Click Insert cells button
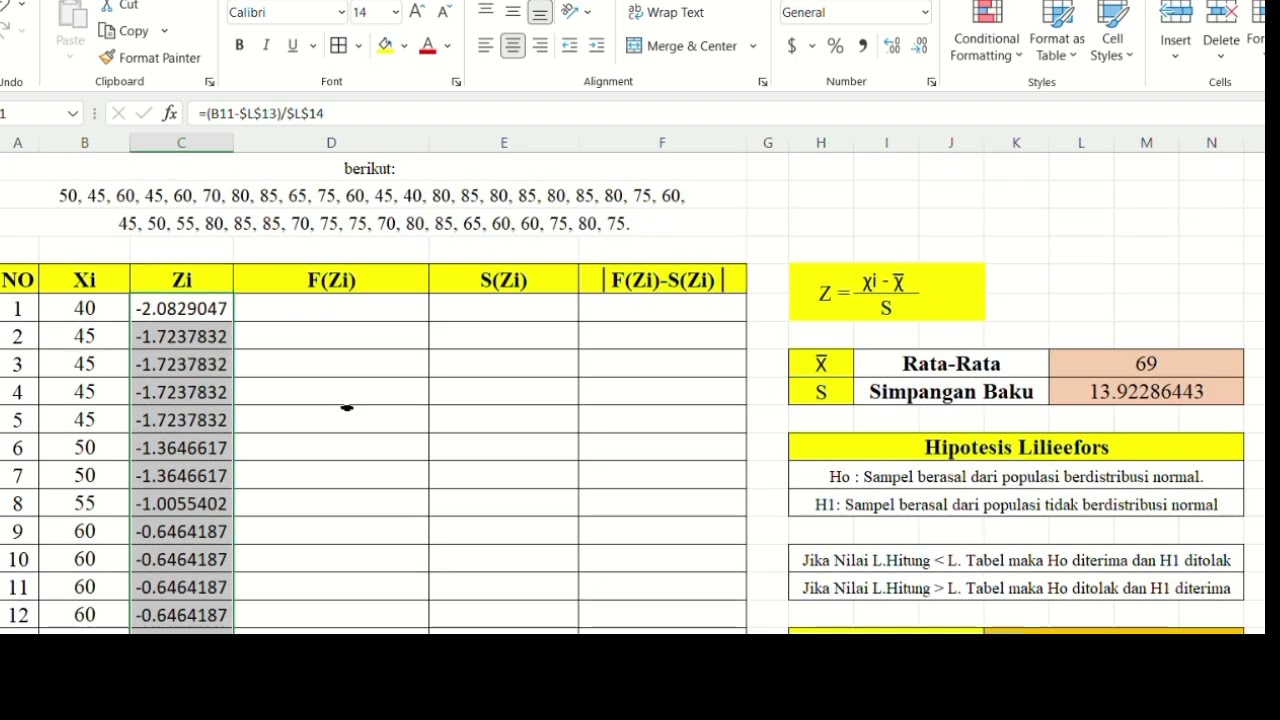This screenshot has width=1280, height=720. (x=1176, y=33)
